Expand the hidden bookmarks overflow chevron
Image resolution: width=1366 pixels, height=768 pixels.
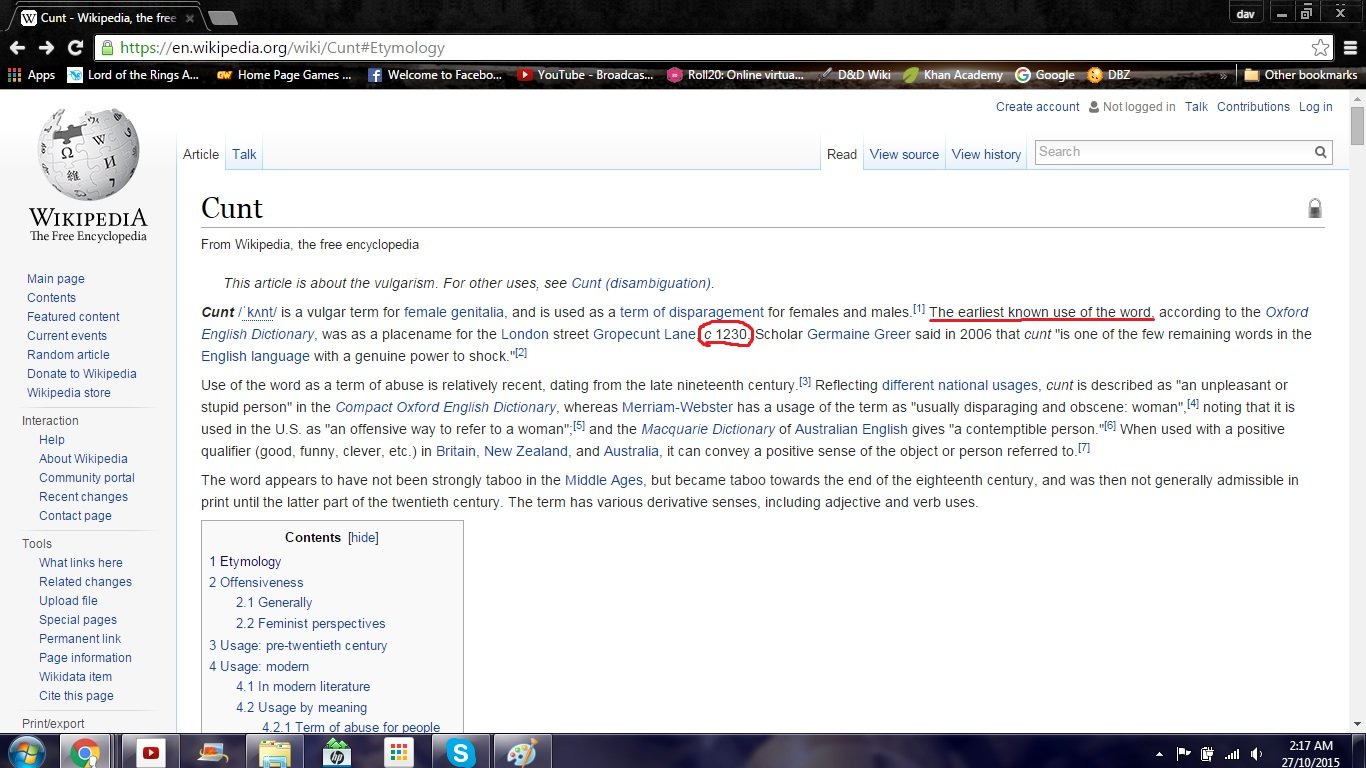pos(1223,75)
